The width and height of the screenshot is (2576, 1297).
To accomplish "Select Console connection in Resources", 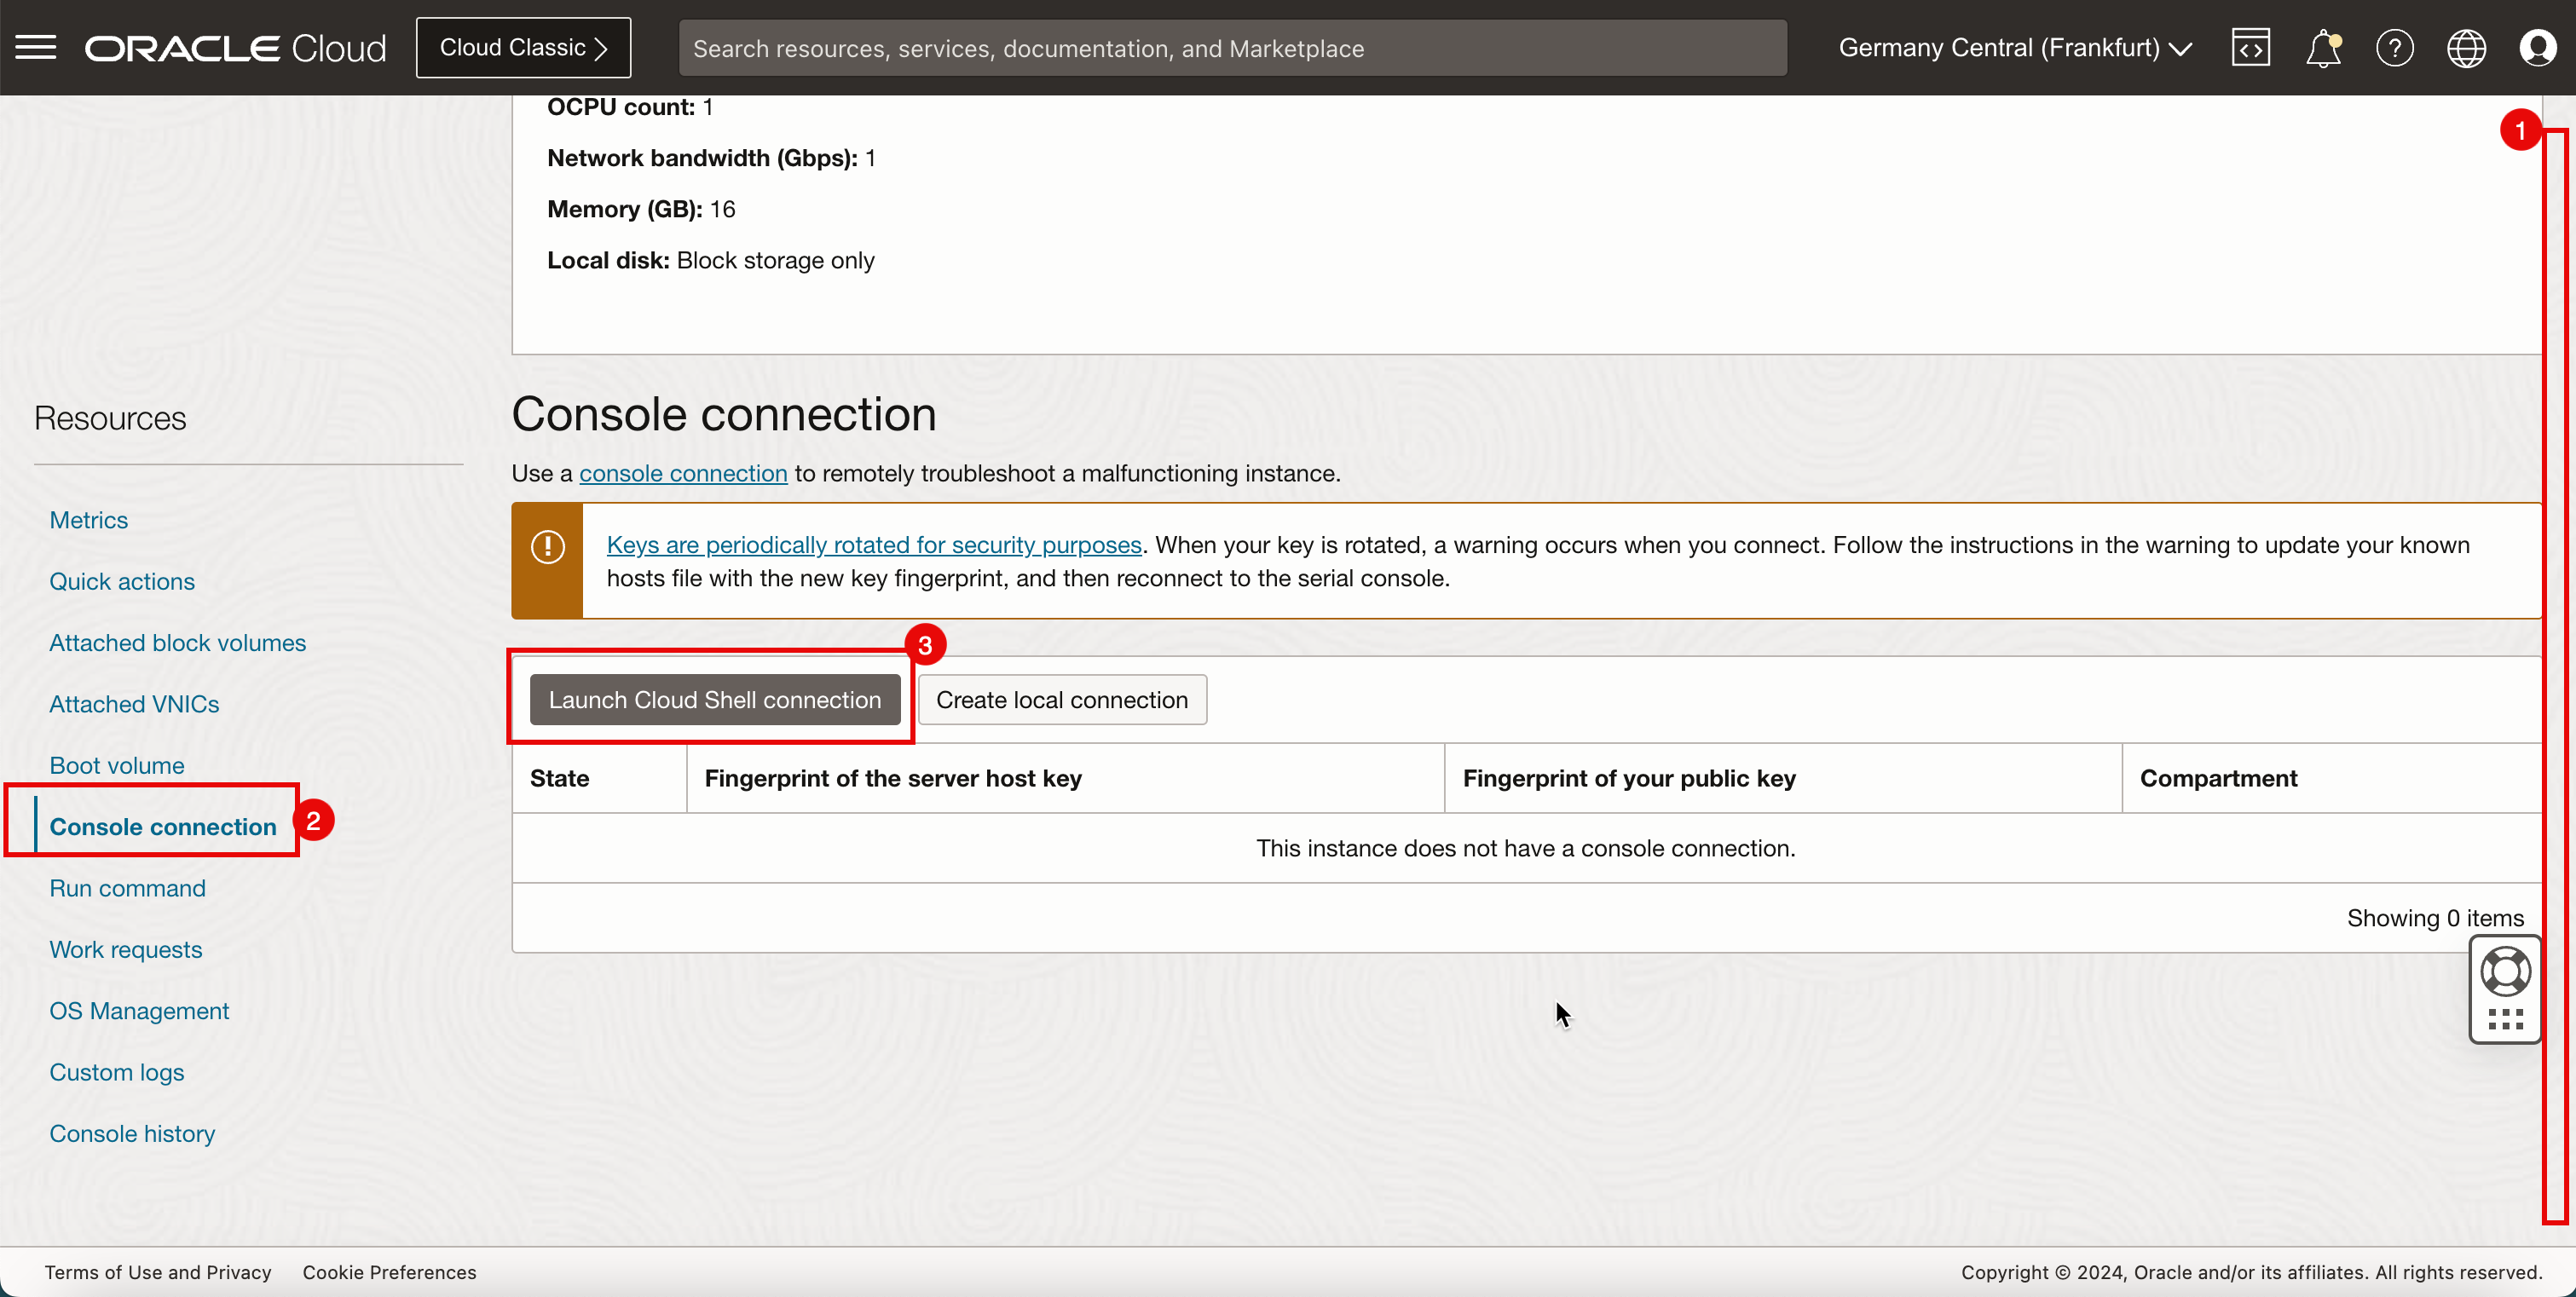I will coord(163,826).
